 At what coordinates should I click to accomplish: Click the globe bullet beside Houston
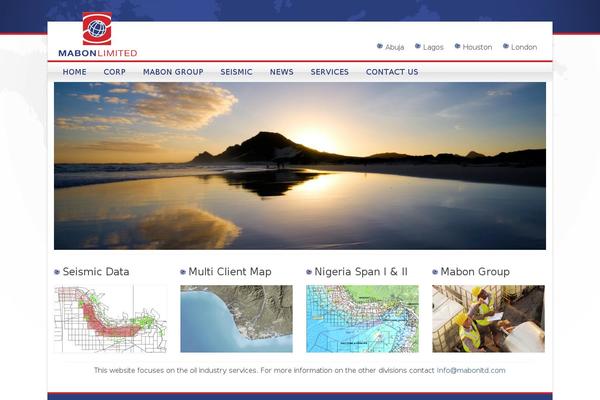click(457, 46)
